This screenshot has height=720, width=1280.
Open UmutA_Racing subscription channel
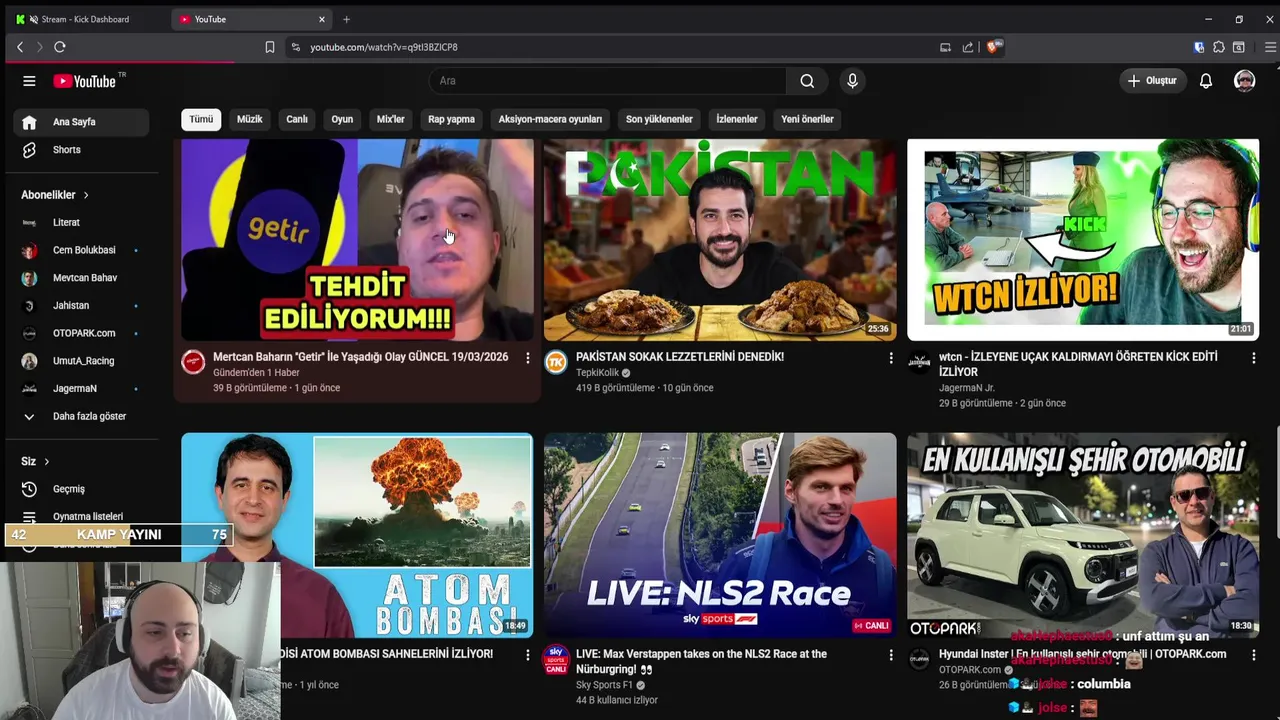81,361
